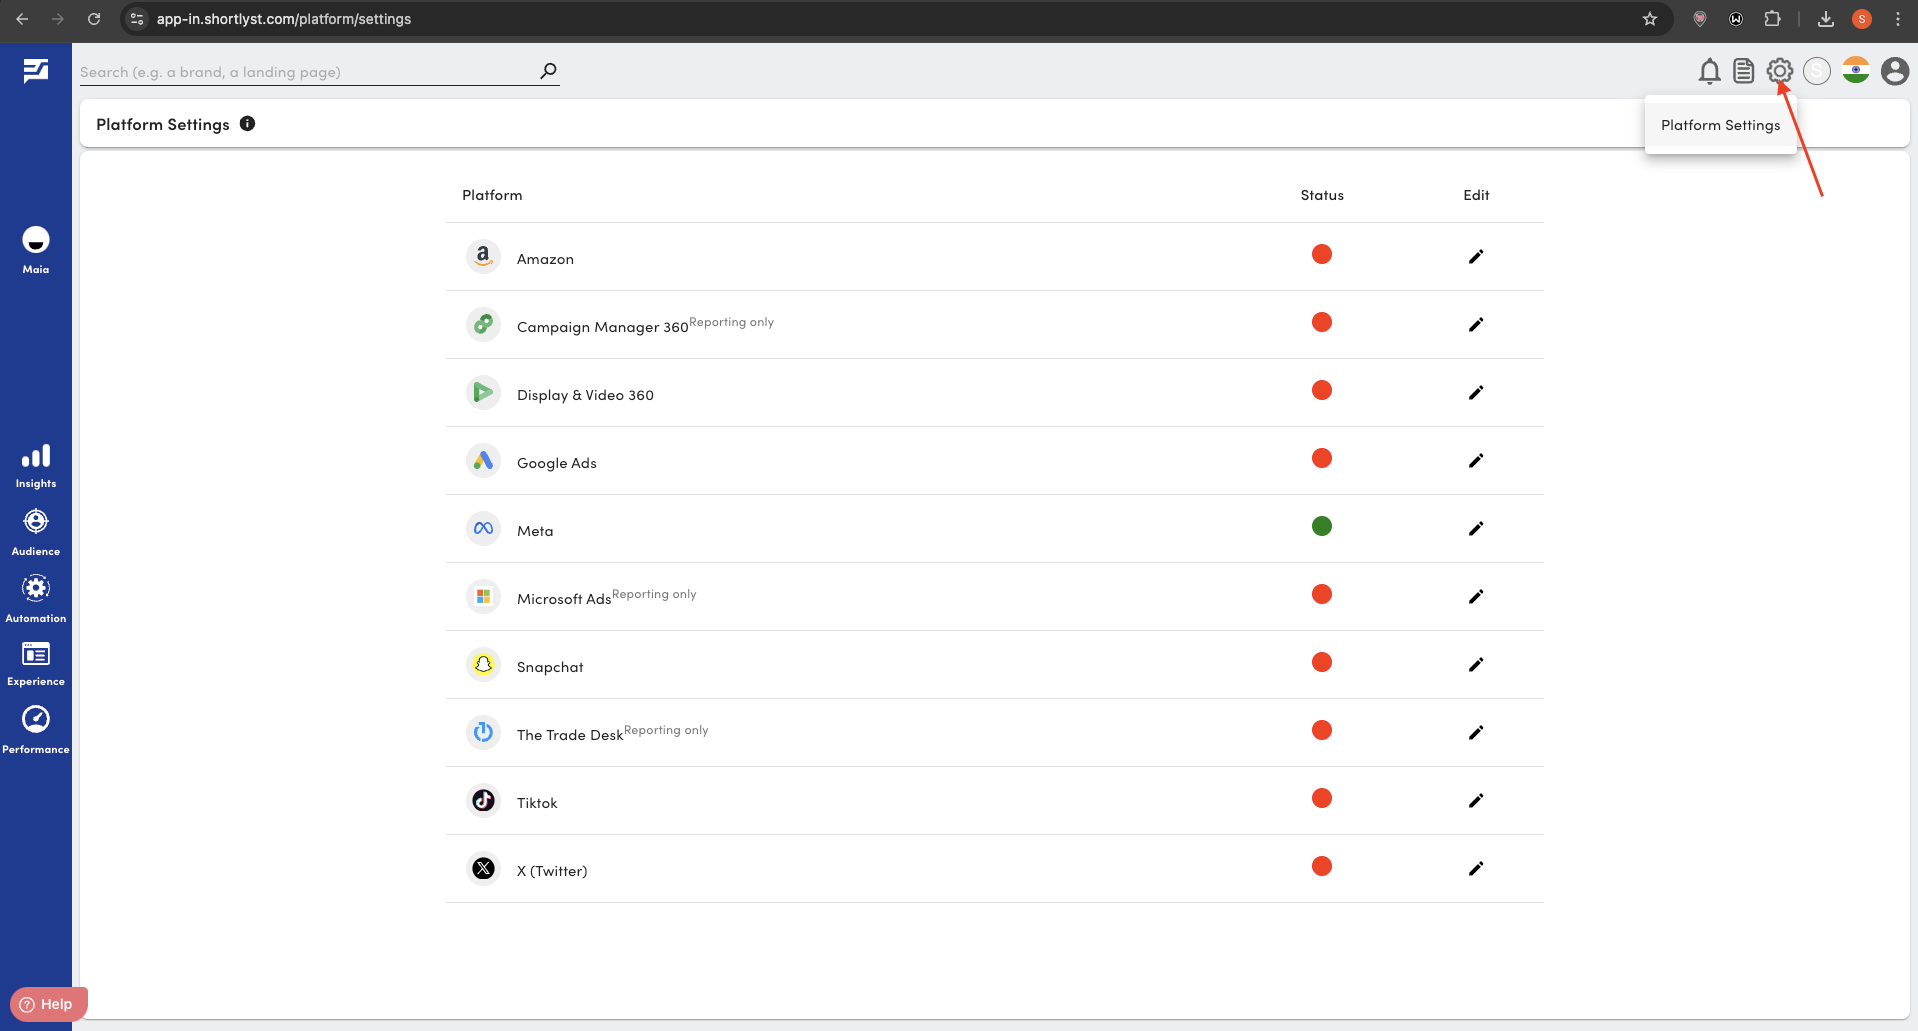Viewport: 1918px width, 1031px height.
Task: Click the Status column header
Action: 1322,195
